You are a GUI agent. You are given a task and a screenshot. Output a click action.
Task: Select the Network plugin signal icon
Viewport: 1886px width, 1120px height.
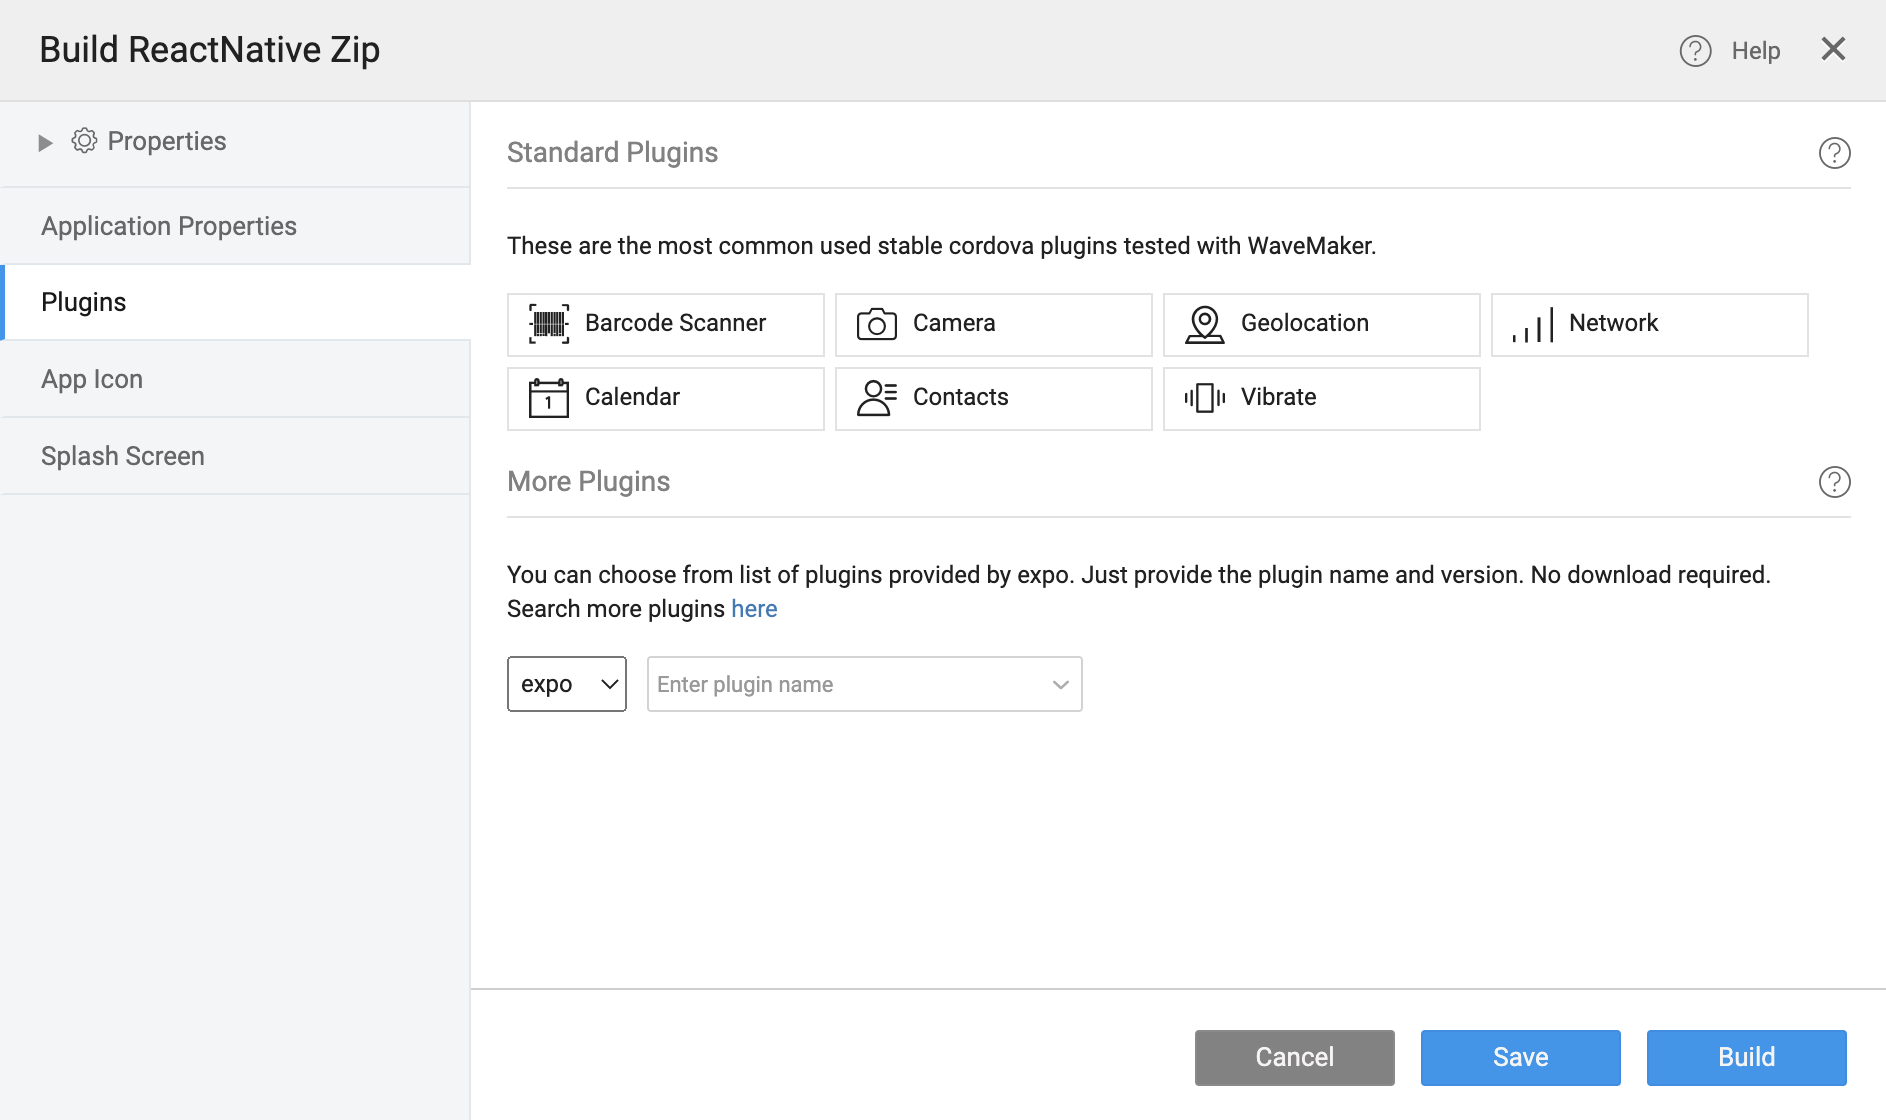[1532, 324]
